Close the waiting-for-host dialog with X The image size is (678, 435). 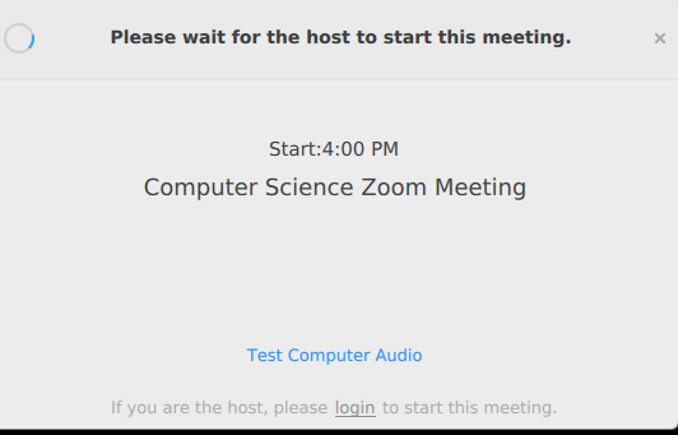(659, 38)
